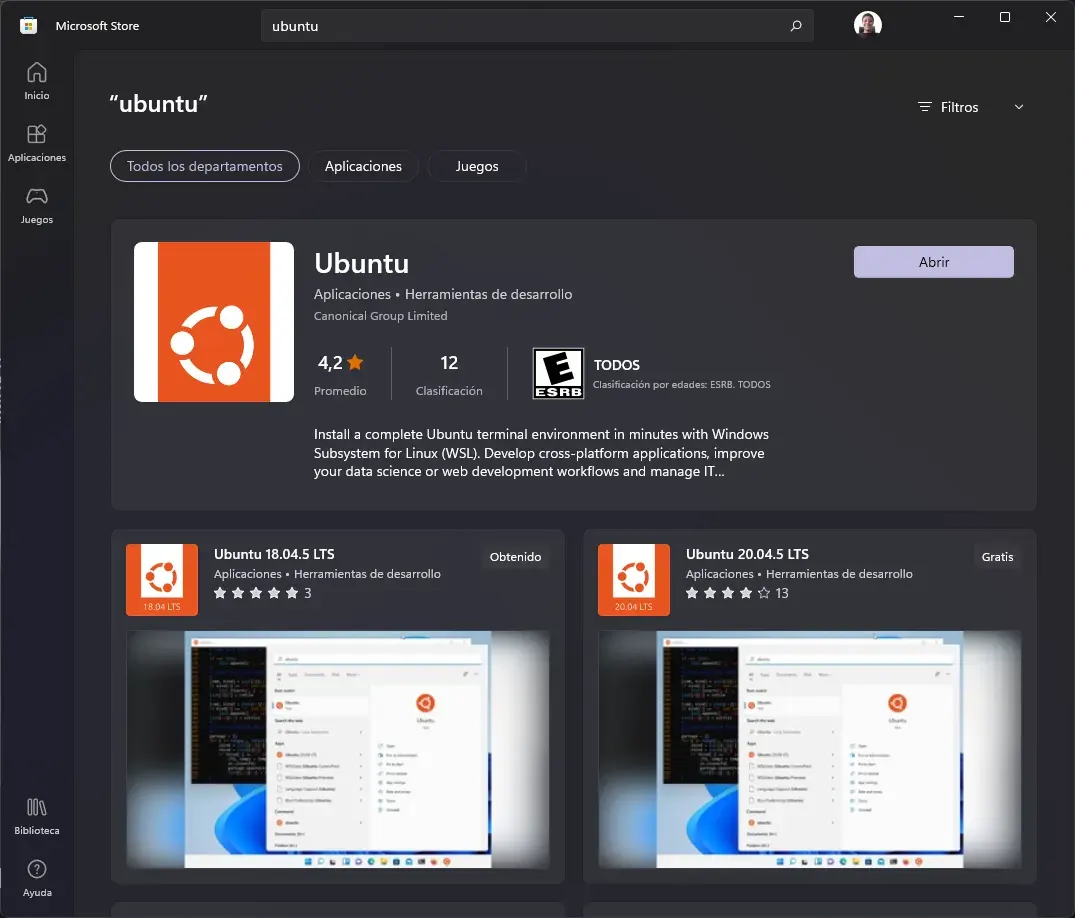The width and height of the screenshot is (1075, 918).
Task: Click the TODOS age rating label
Action: coord(616,365)
